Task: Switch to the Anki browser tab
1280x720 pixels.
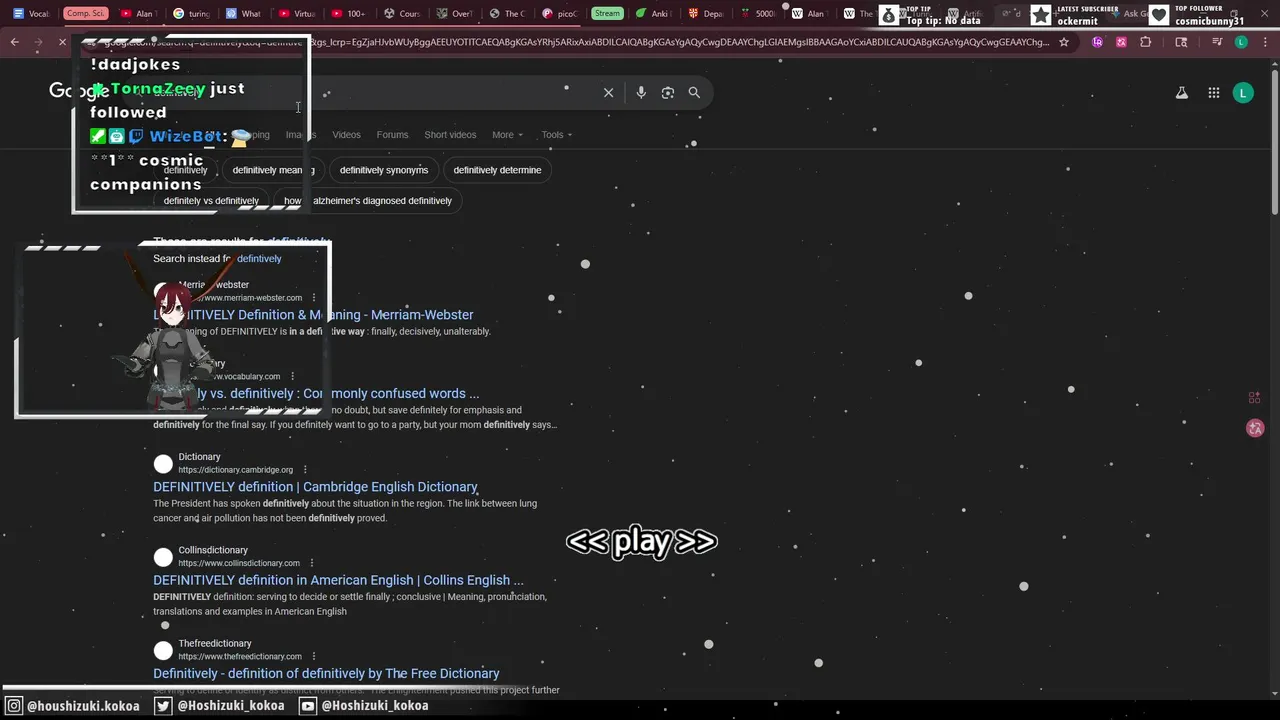Action: point(656,13)
